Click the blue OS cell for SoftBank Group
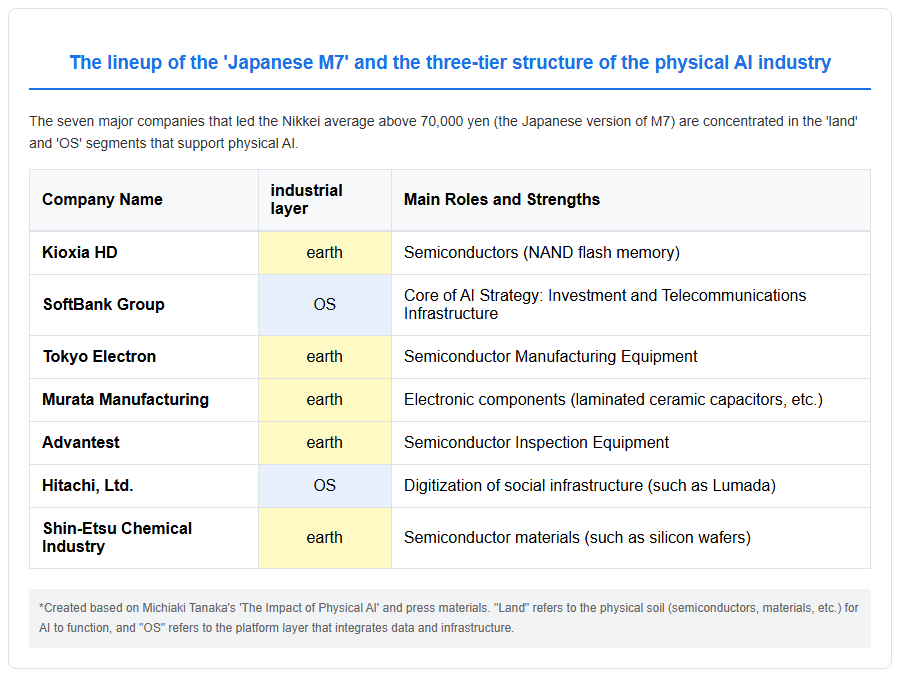The height and width of the screenshot is (685, 900). click(325, 304)
